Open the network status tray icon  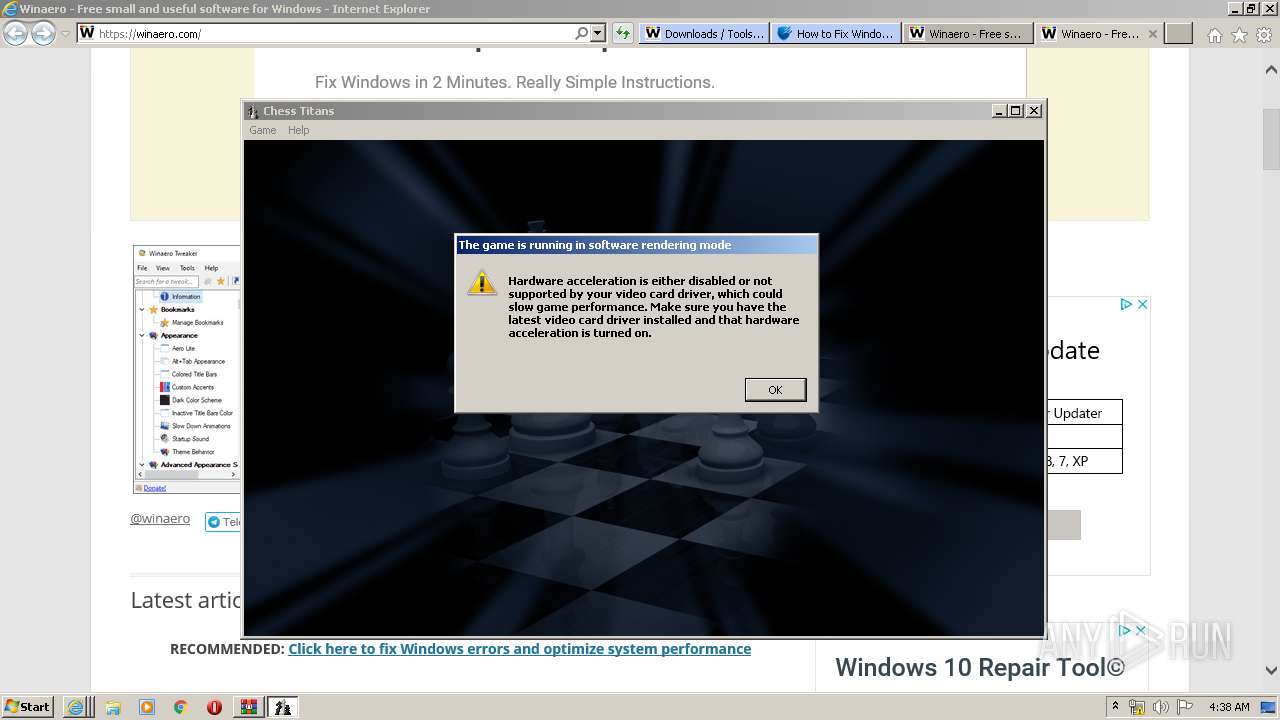click(1138, 707)
